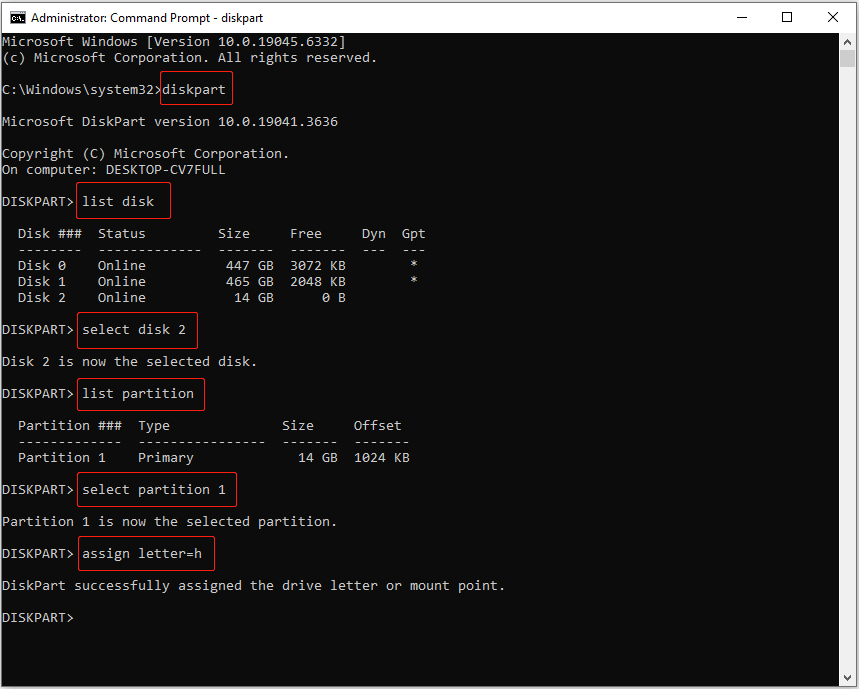Screen dimensions: 859x689
Task: Click the maximize button
Action: [x=786, y=17]
